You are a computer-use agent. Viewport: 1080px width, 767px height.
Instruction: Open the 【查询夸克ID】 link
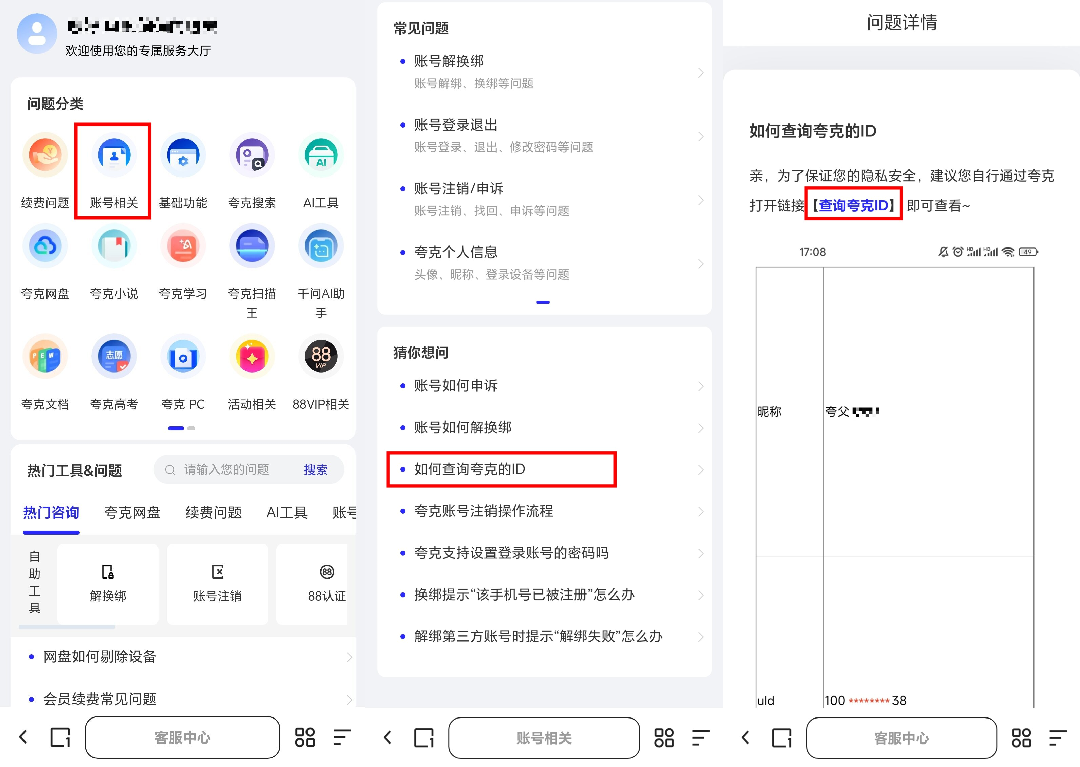click(854, 205)
